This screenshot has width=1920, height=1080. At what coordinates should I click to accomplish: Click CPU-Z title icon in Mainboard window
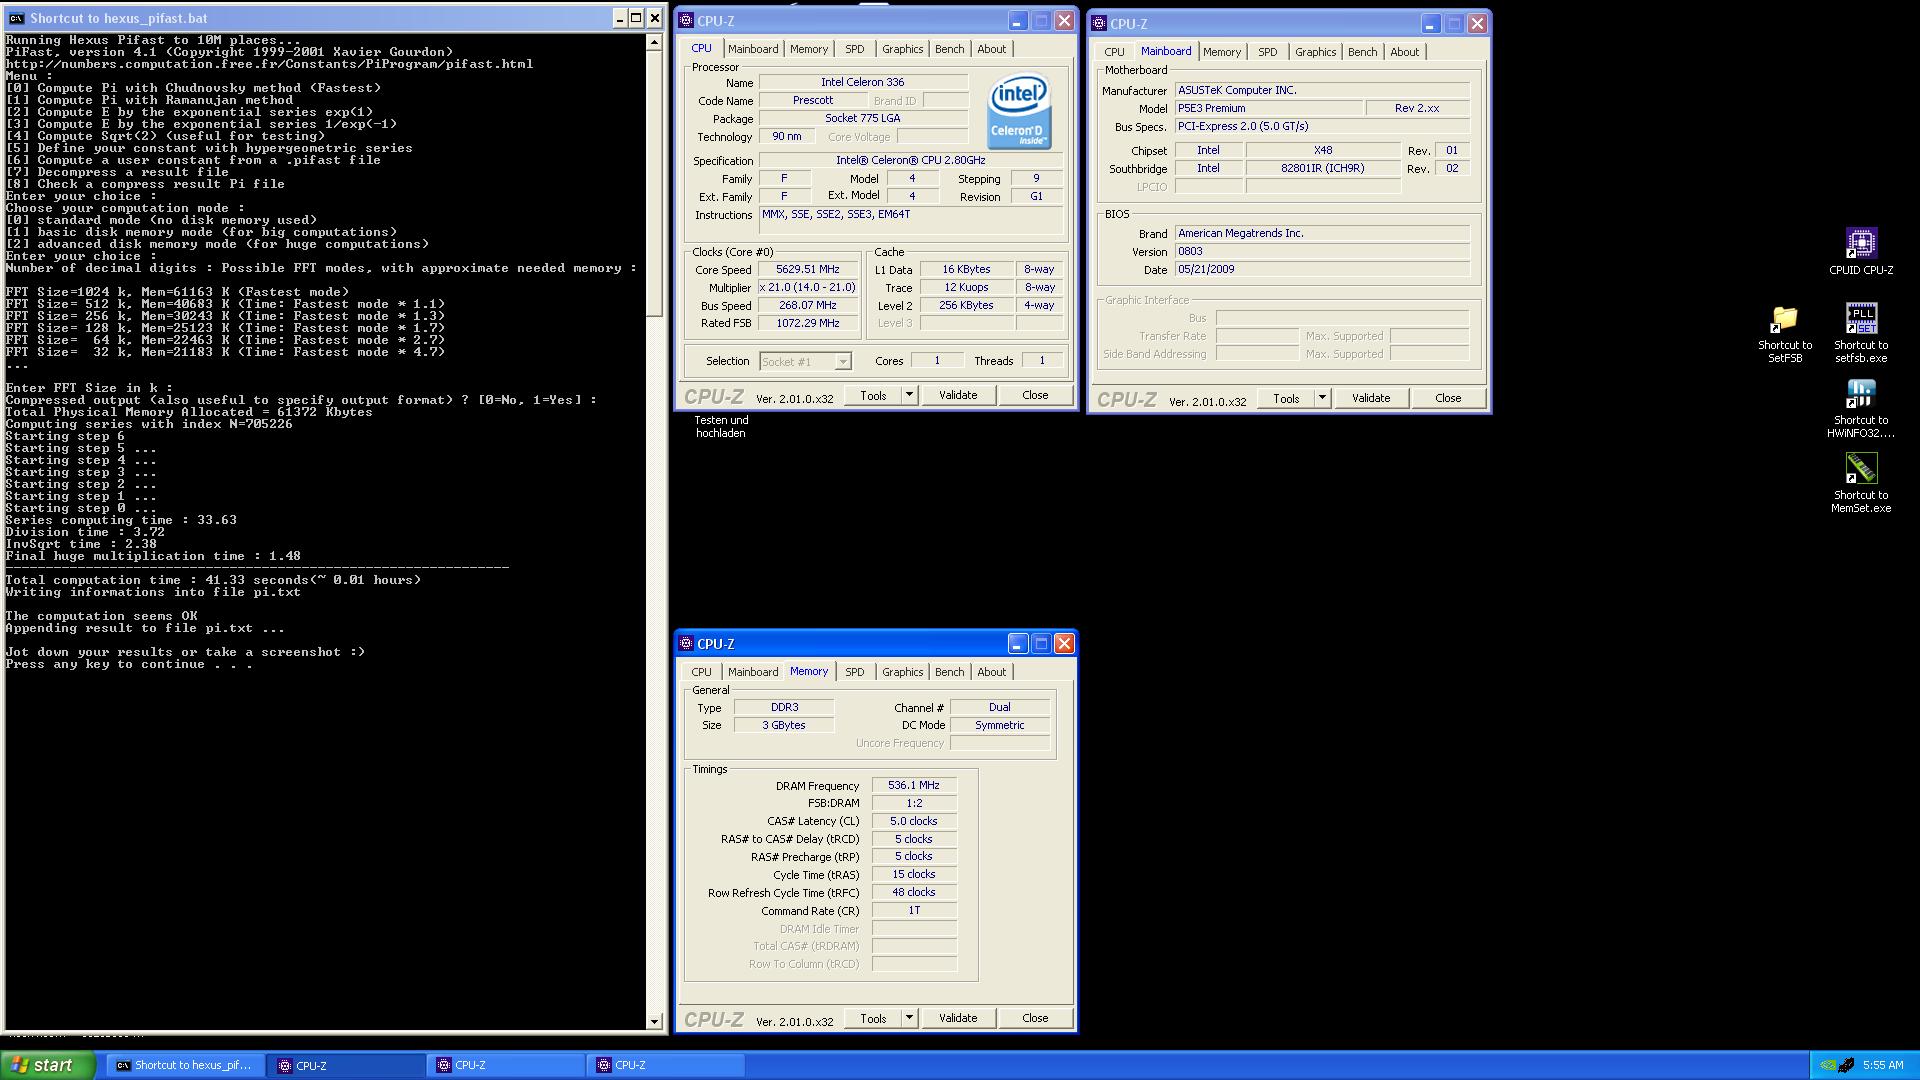click(x=1099, y=24)
